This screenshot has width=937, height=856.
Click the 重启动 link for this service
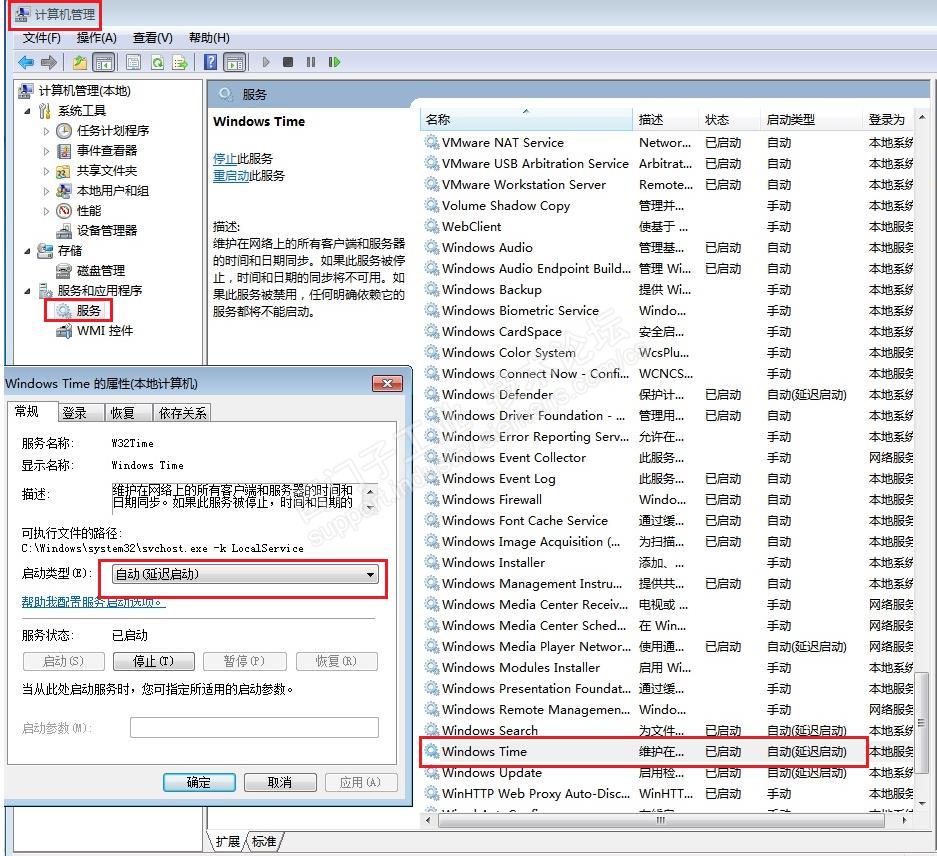point(231,176)
